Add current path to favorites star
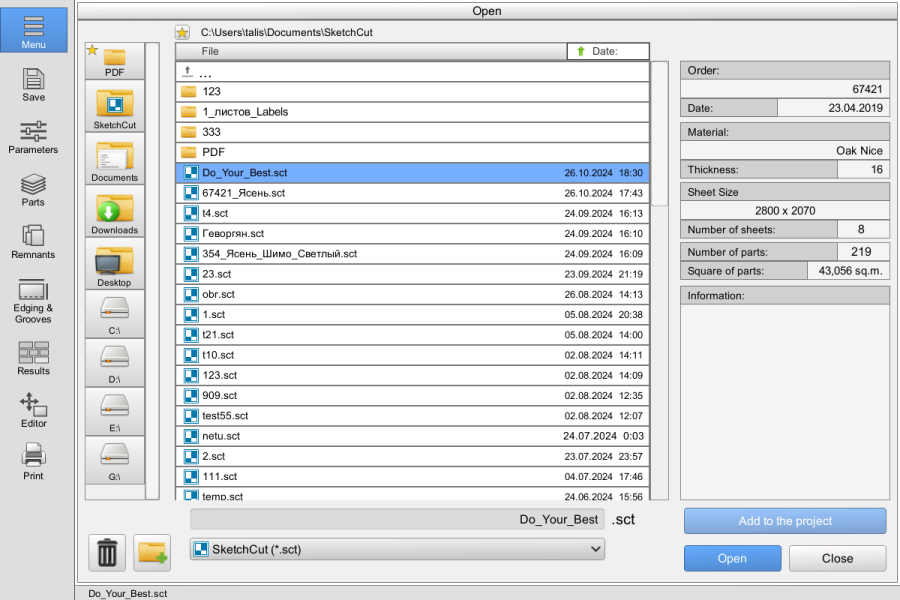This screenshot has width=900, height=600. click(183, 33)
